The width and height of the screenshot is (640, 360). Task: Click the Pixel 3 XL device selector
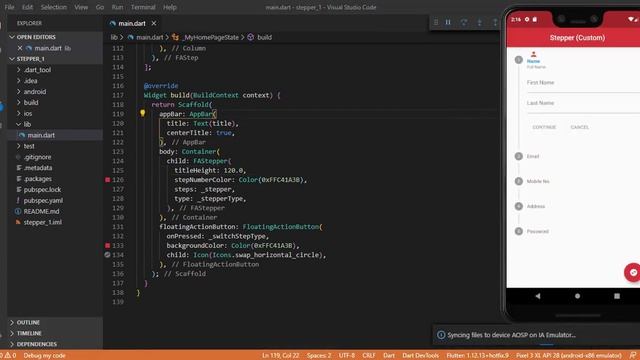[569, 356]
